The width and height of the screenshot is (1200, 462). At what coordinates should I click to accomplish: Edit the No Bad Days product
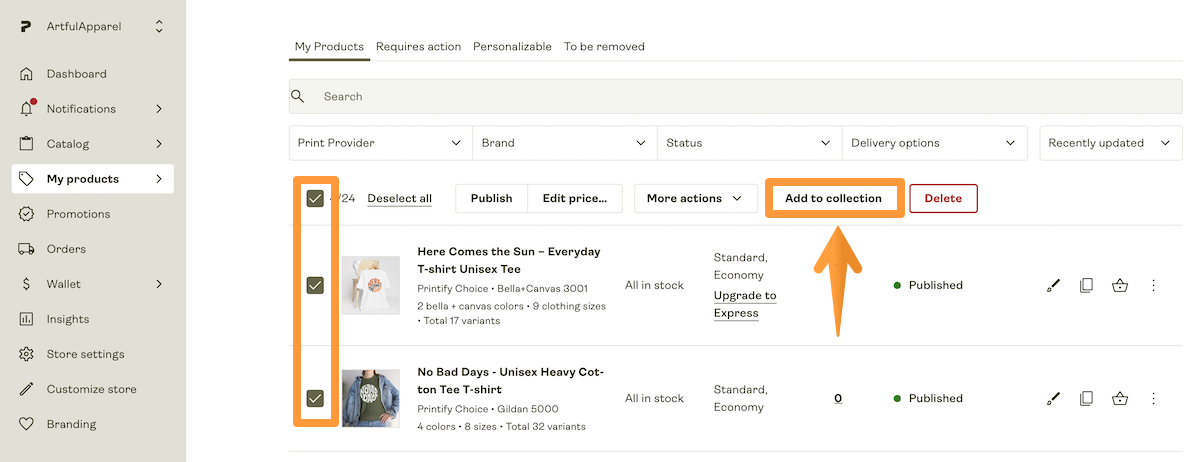click(x=1052, y=398)
